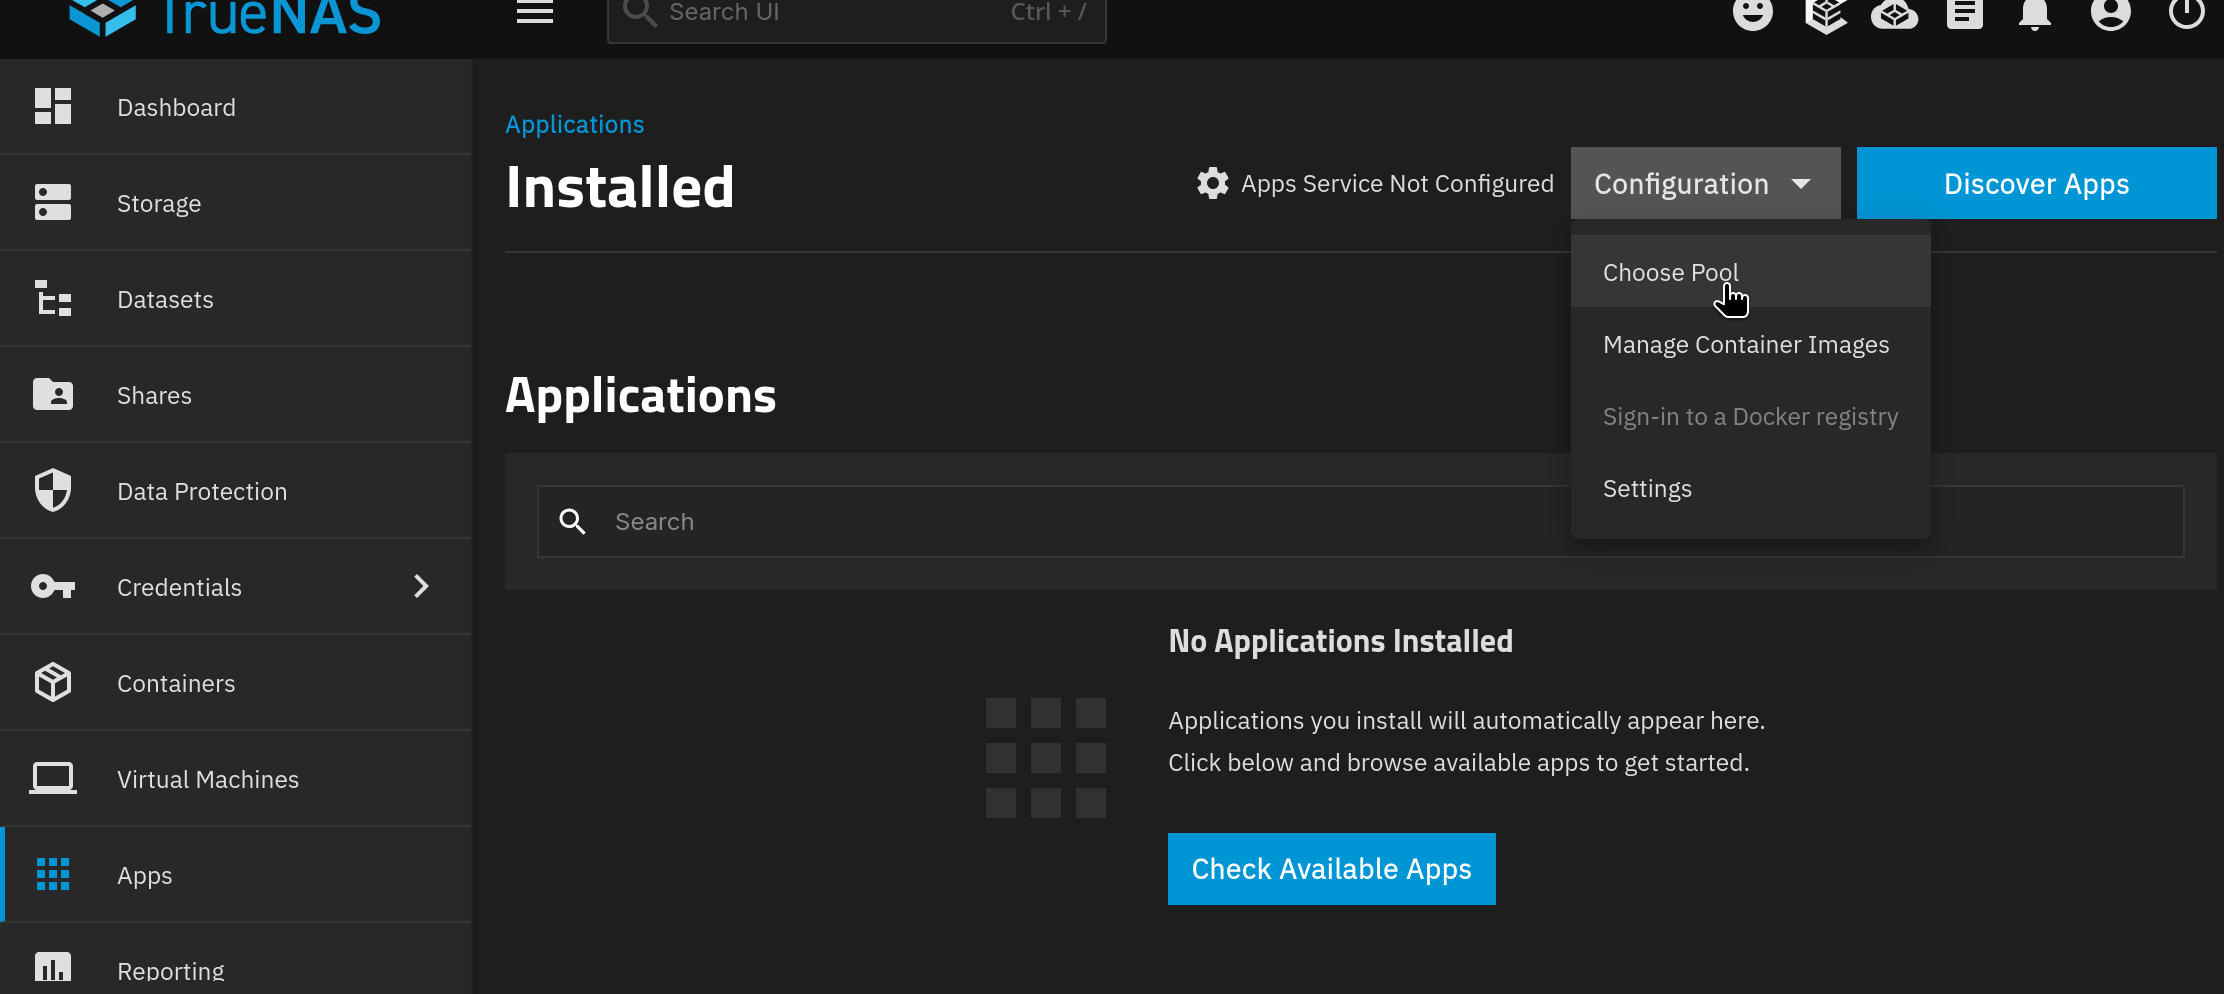Click the Containers cube icon
The image size is (2224, 994).
point(53,682)
